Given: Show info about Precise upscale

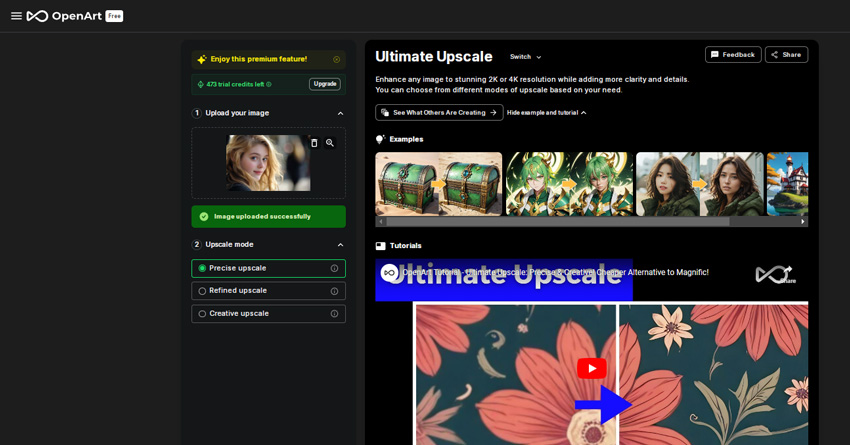Looking at the screenshot, I should point(334,268).
